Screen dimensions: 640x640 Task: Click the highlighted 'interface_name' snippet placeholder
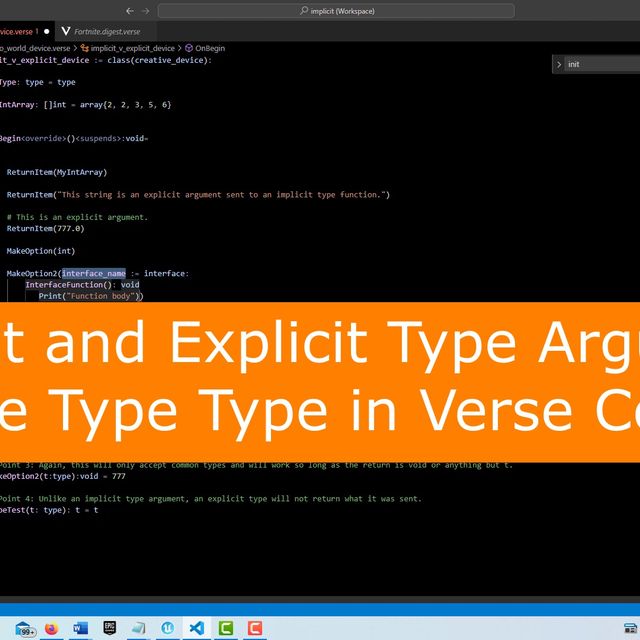click(x=94, y=273)
